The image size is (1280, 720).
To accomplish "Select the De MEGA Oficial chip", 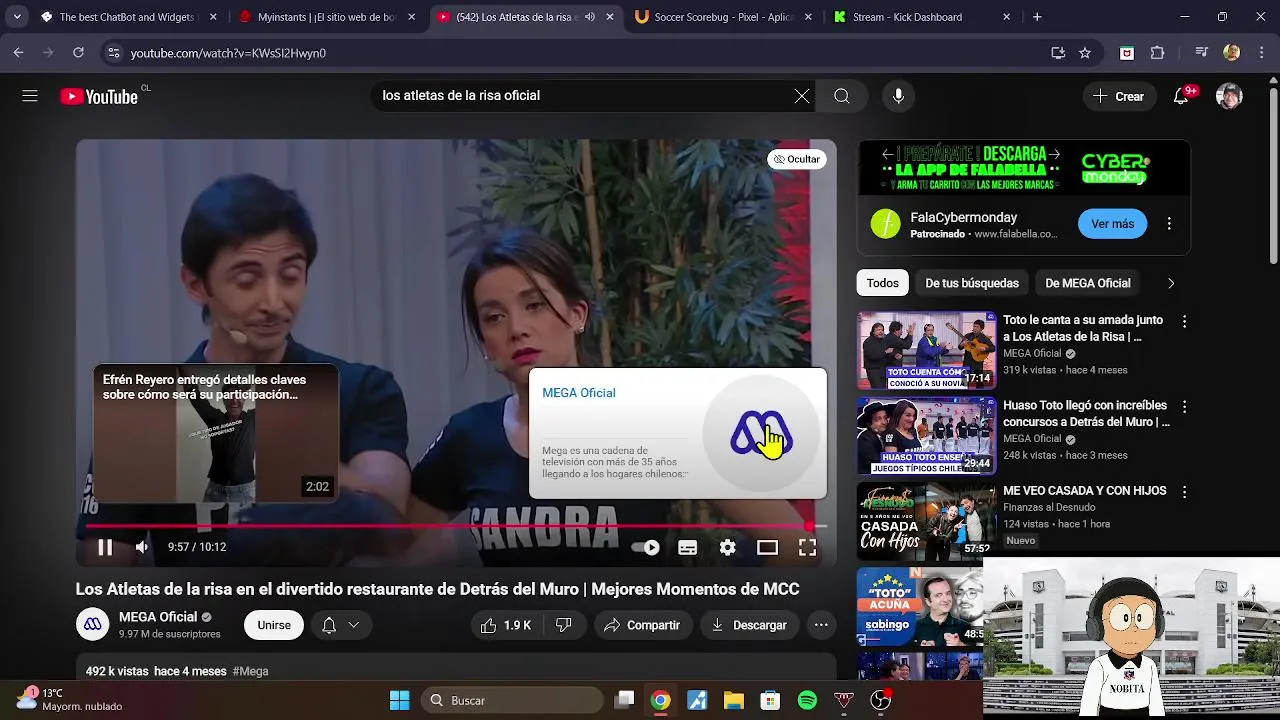I will [1088, 283].
